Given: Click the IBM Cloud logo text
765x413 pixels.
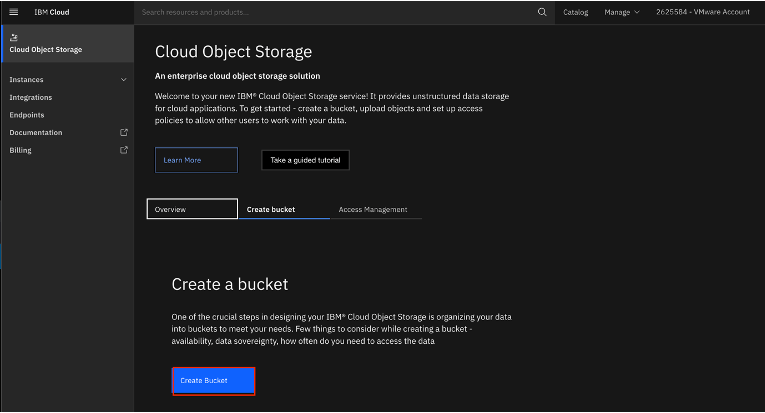Looking at the screenshot, I should click(51, 12).
